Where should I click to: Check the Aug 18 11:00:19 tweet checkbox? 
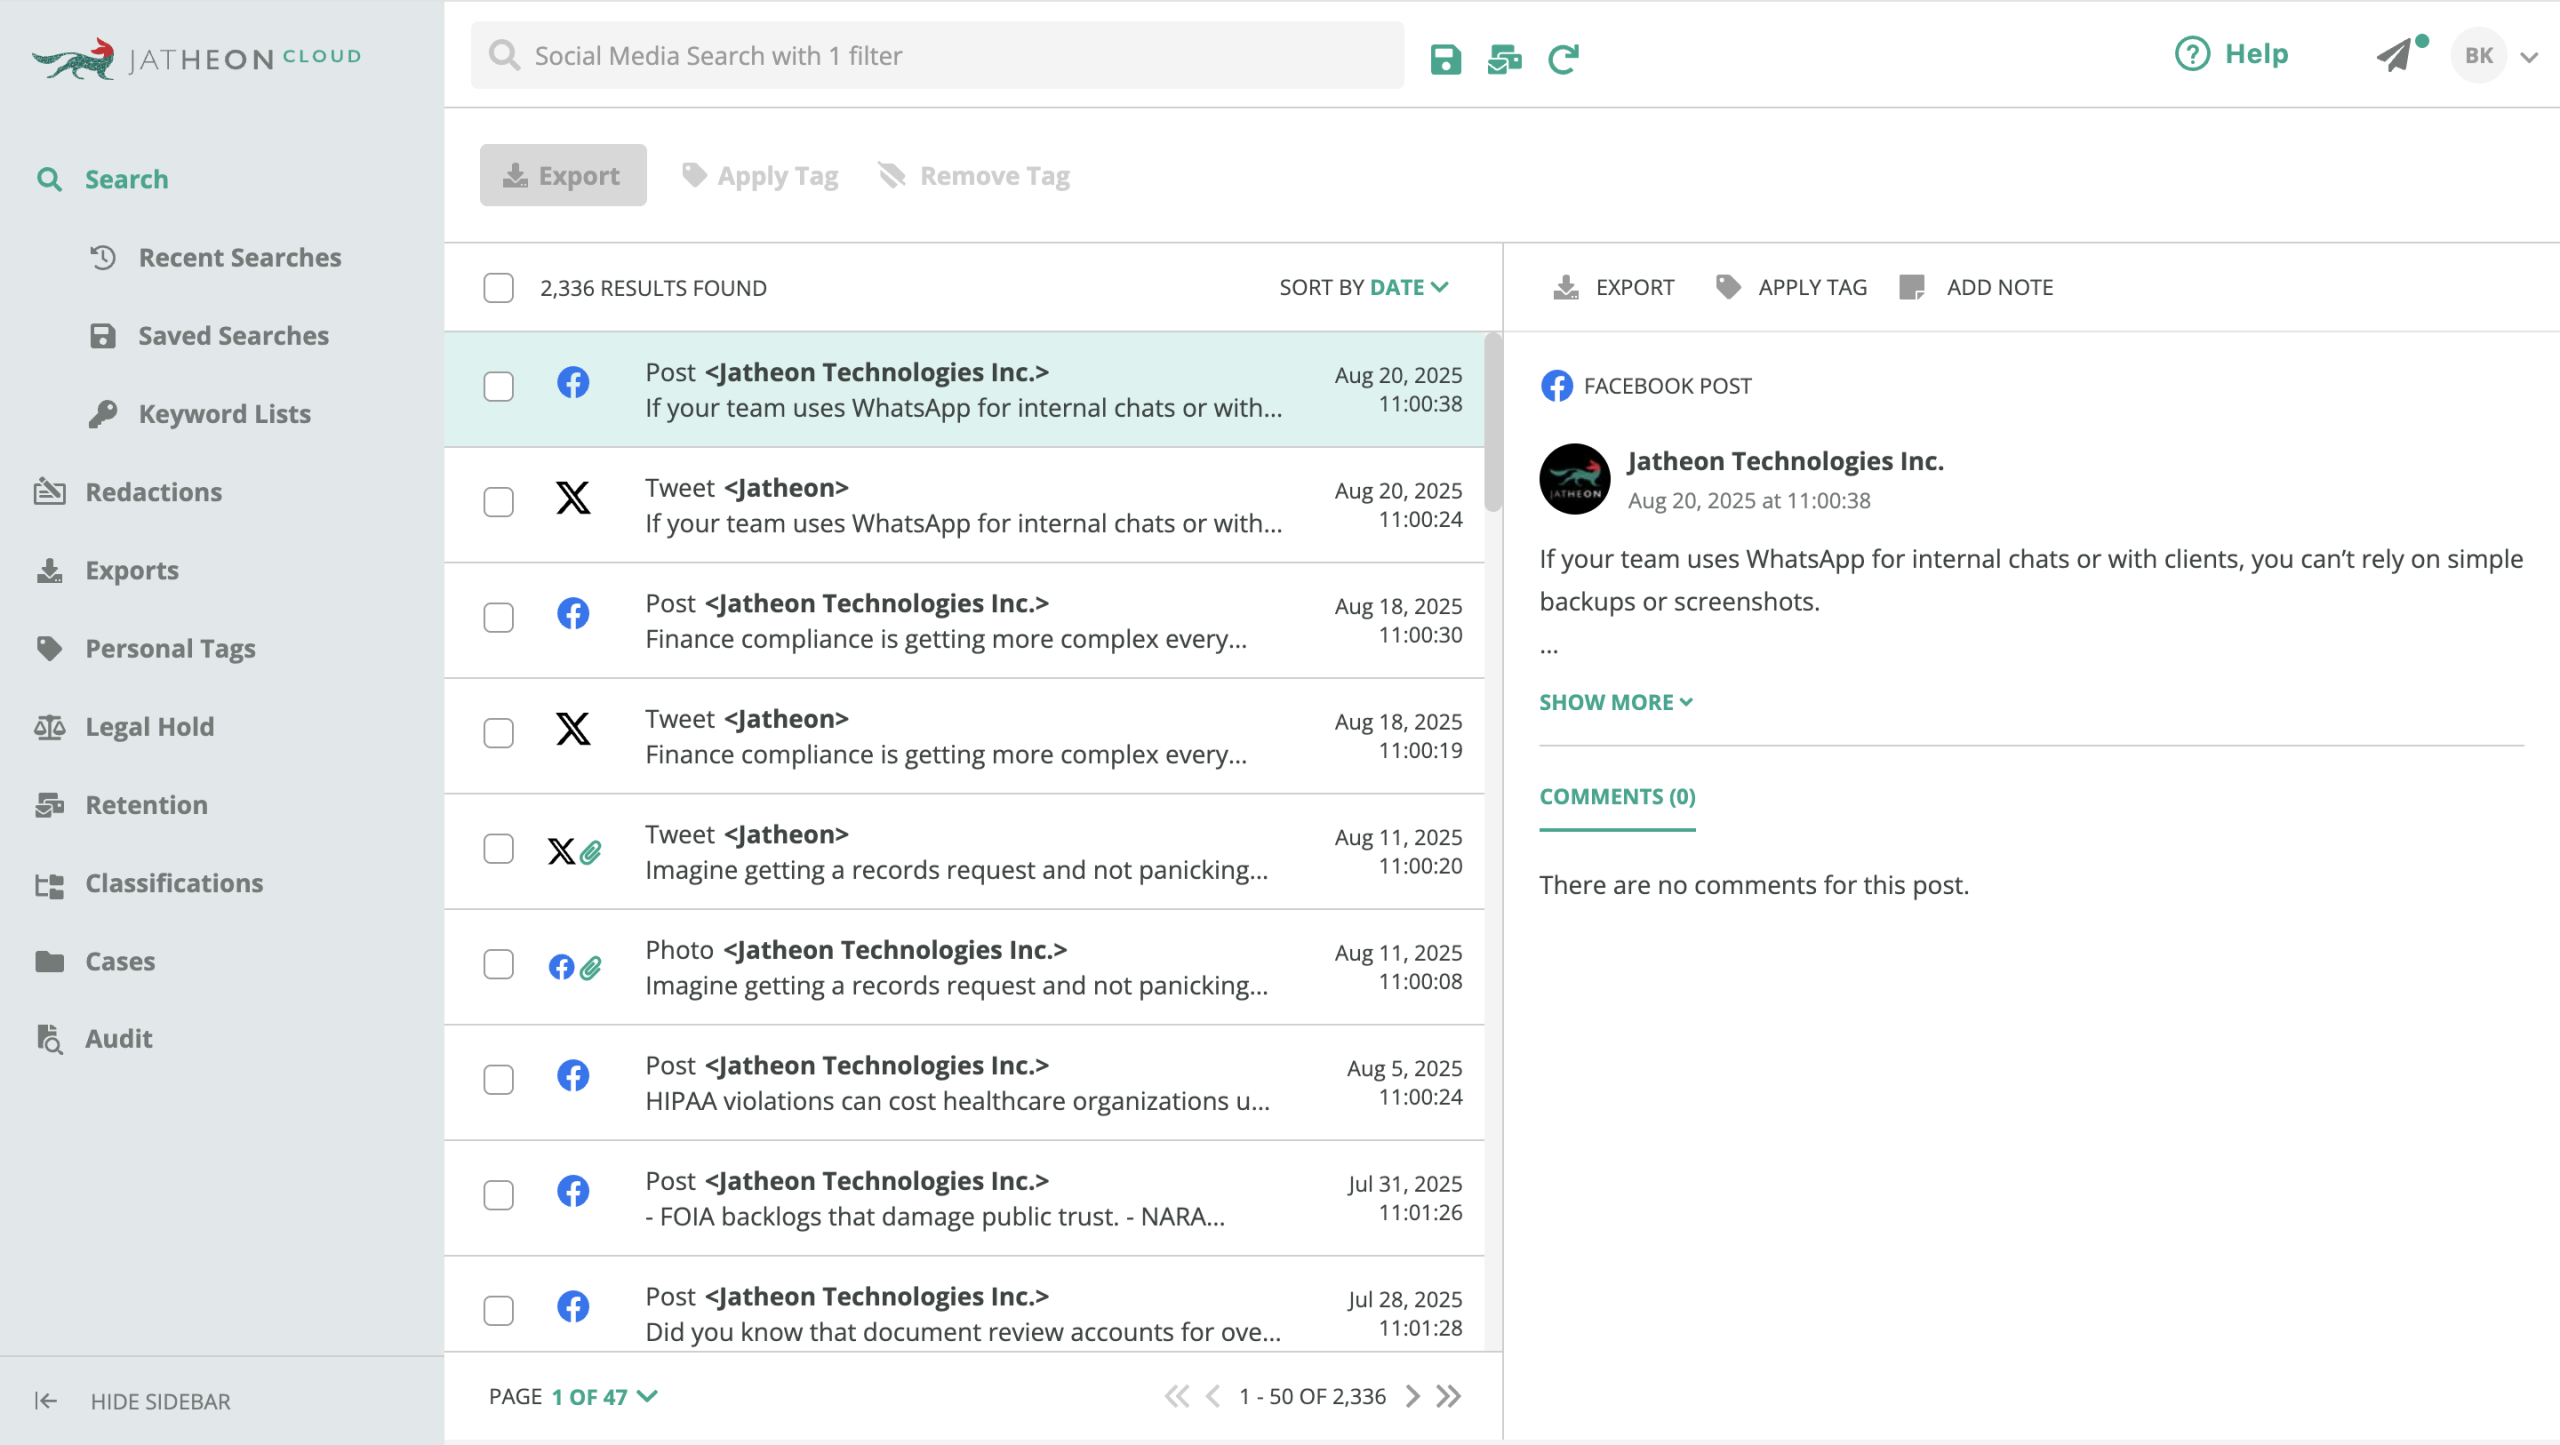pyautogui.click(x=498, y=733)
